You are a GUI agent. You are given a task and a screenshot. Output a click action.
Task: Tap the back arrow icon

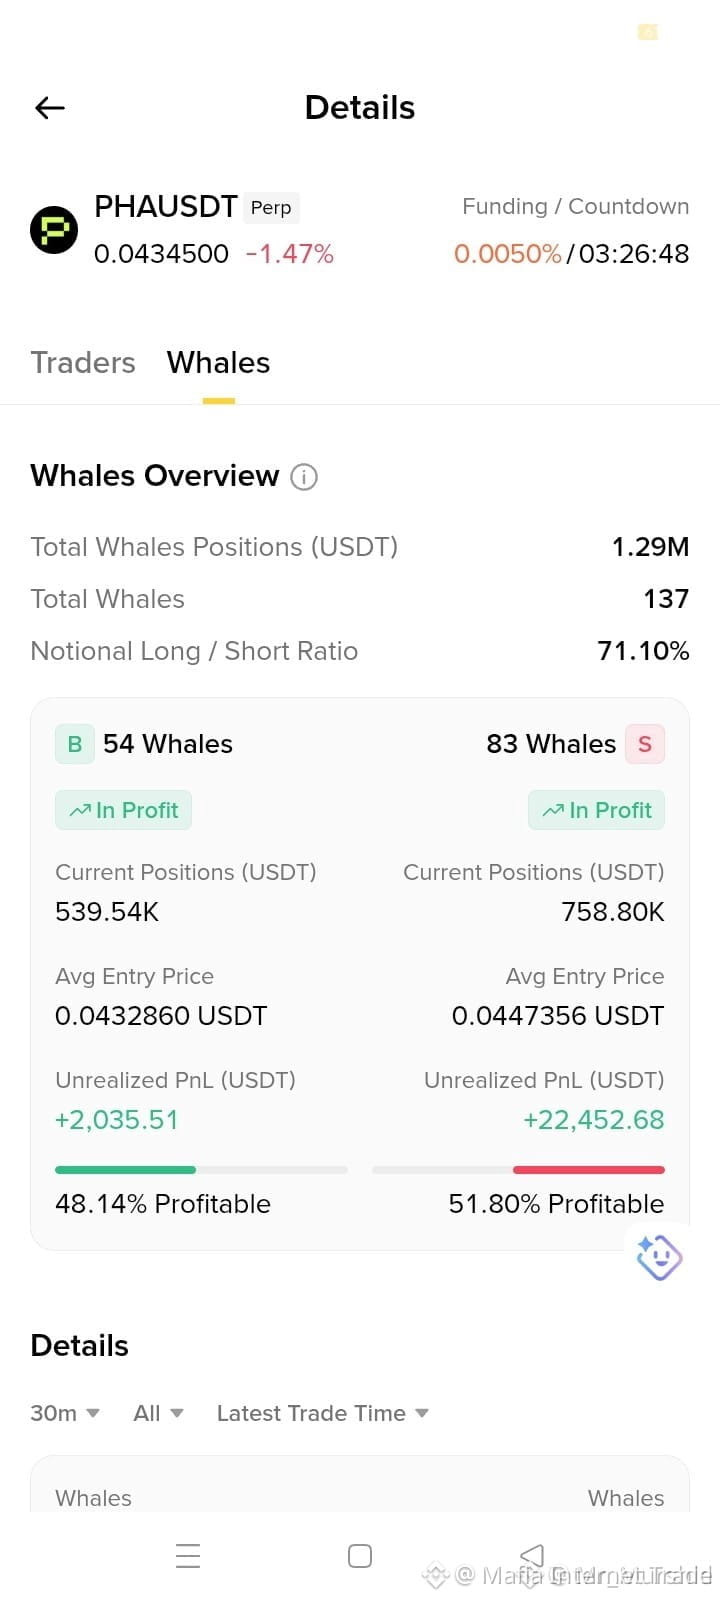[50, 108]
